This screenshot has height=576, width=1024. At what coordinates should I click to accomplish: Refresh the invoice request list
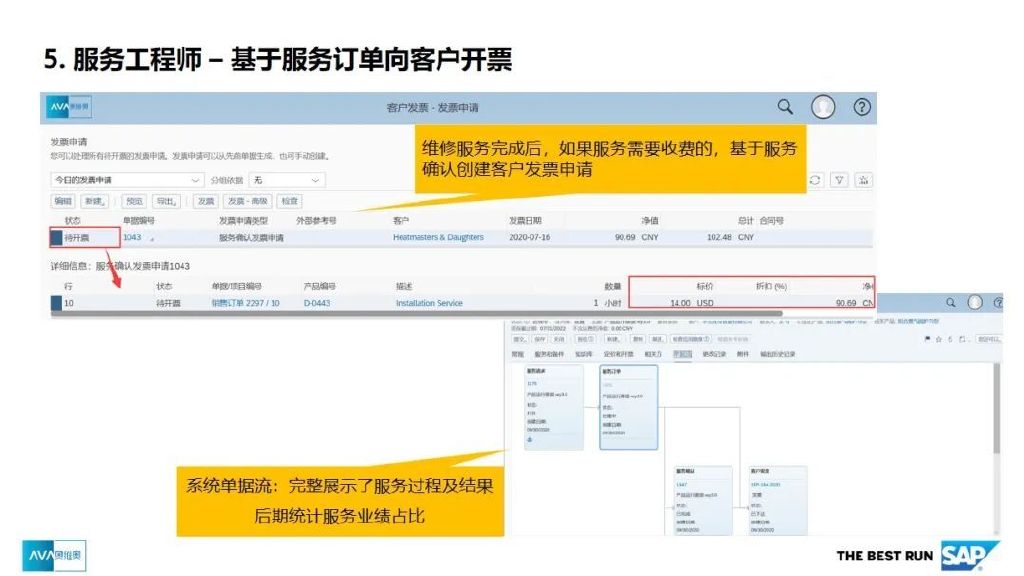(814, 180)
